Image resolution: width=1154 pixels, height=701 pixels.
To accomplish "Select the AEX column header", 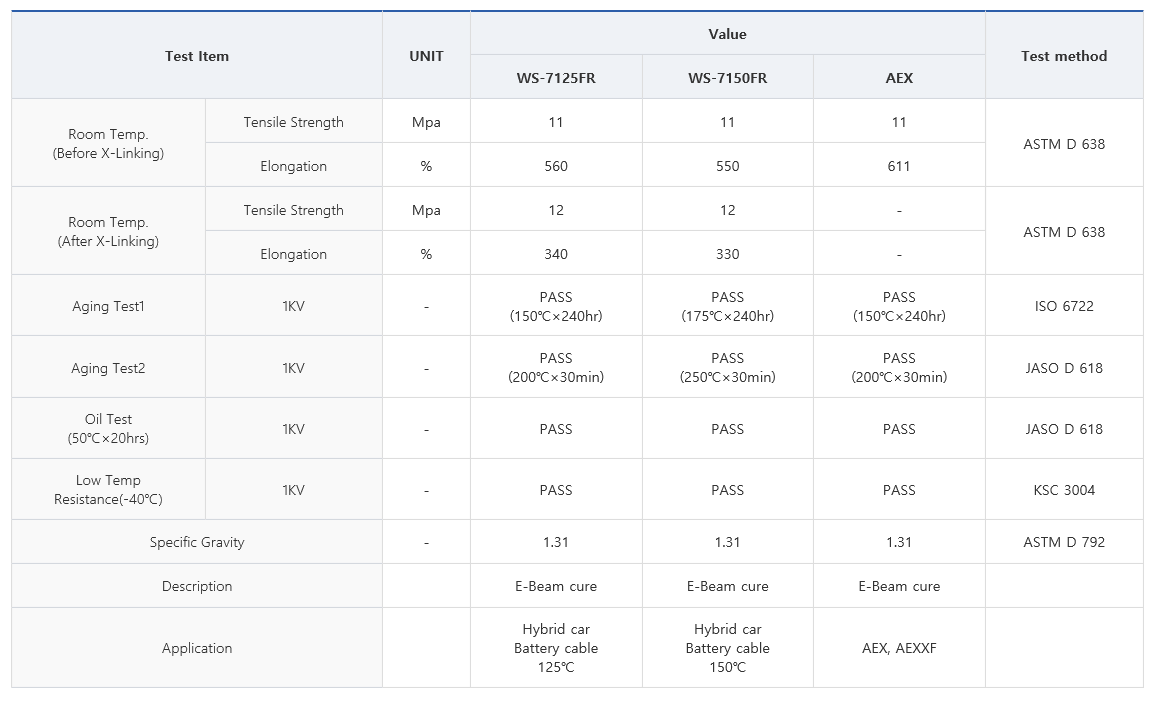I will click(899, 77).
